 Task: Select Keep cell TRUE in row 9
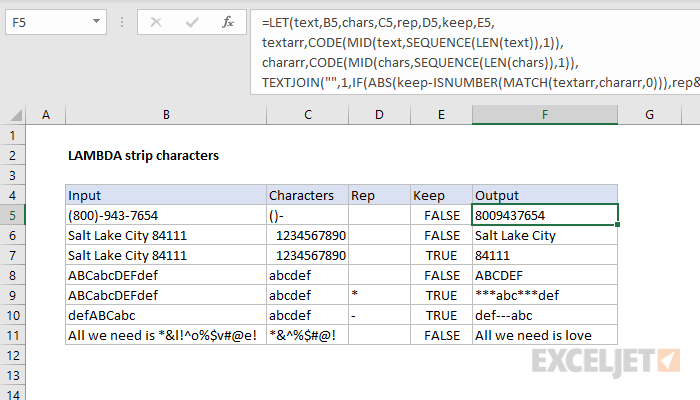(x=442, y=295)
